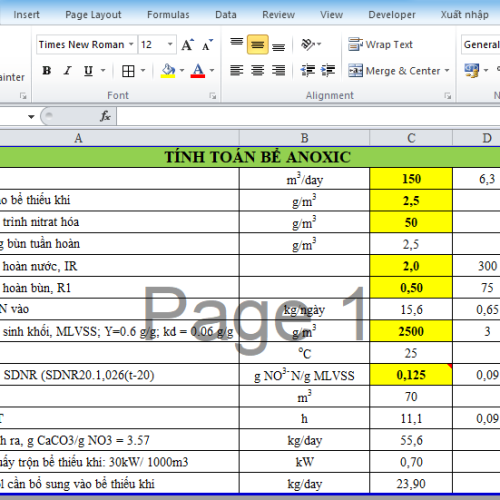Open the View tab
This screenshot has height=500, width=500.
tap(331, 15)
